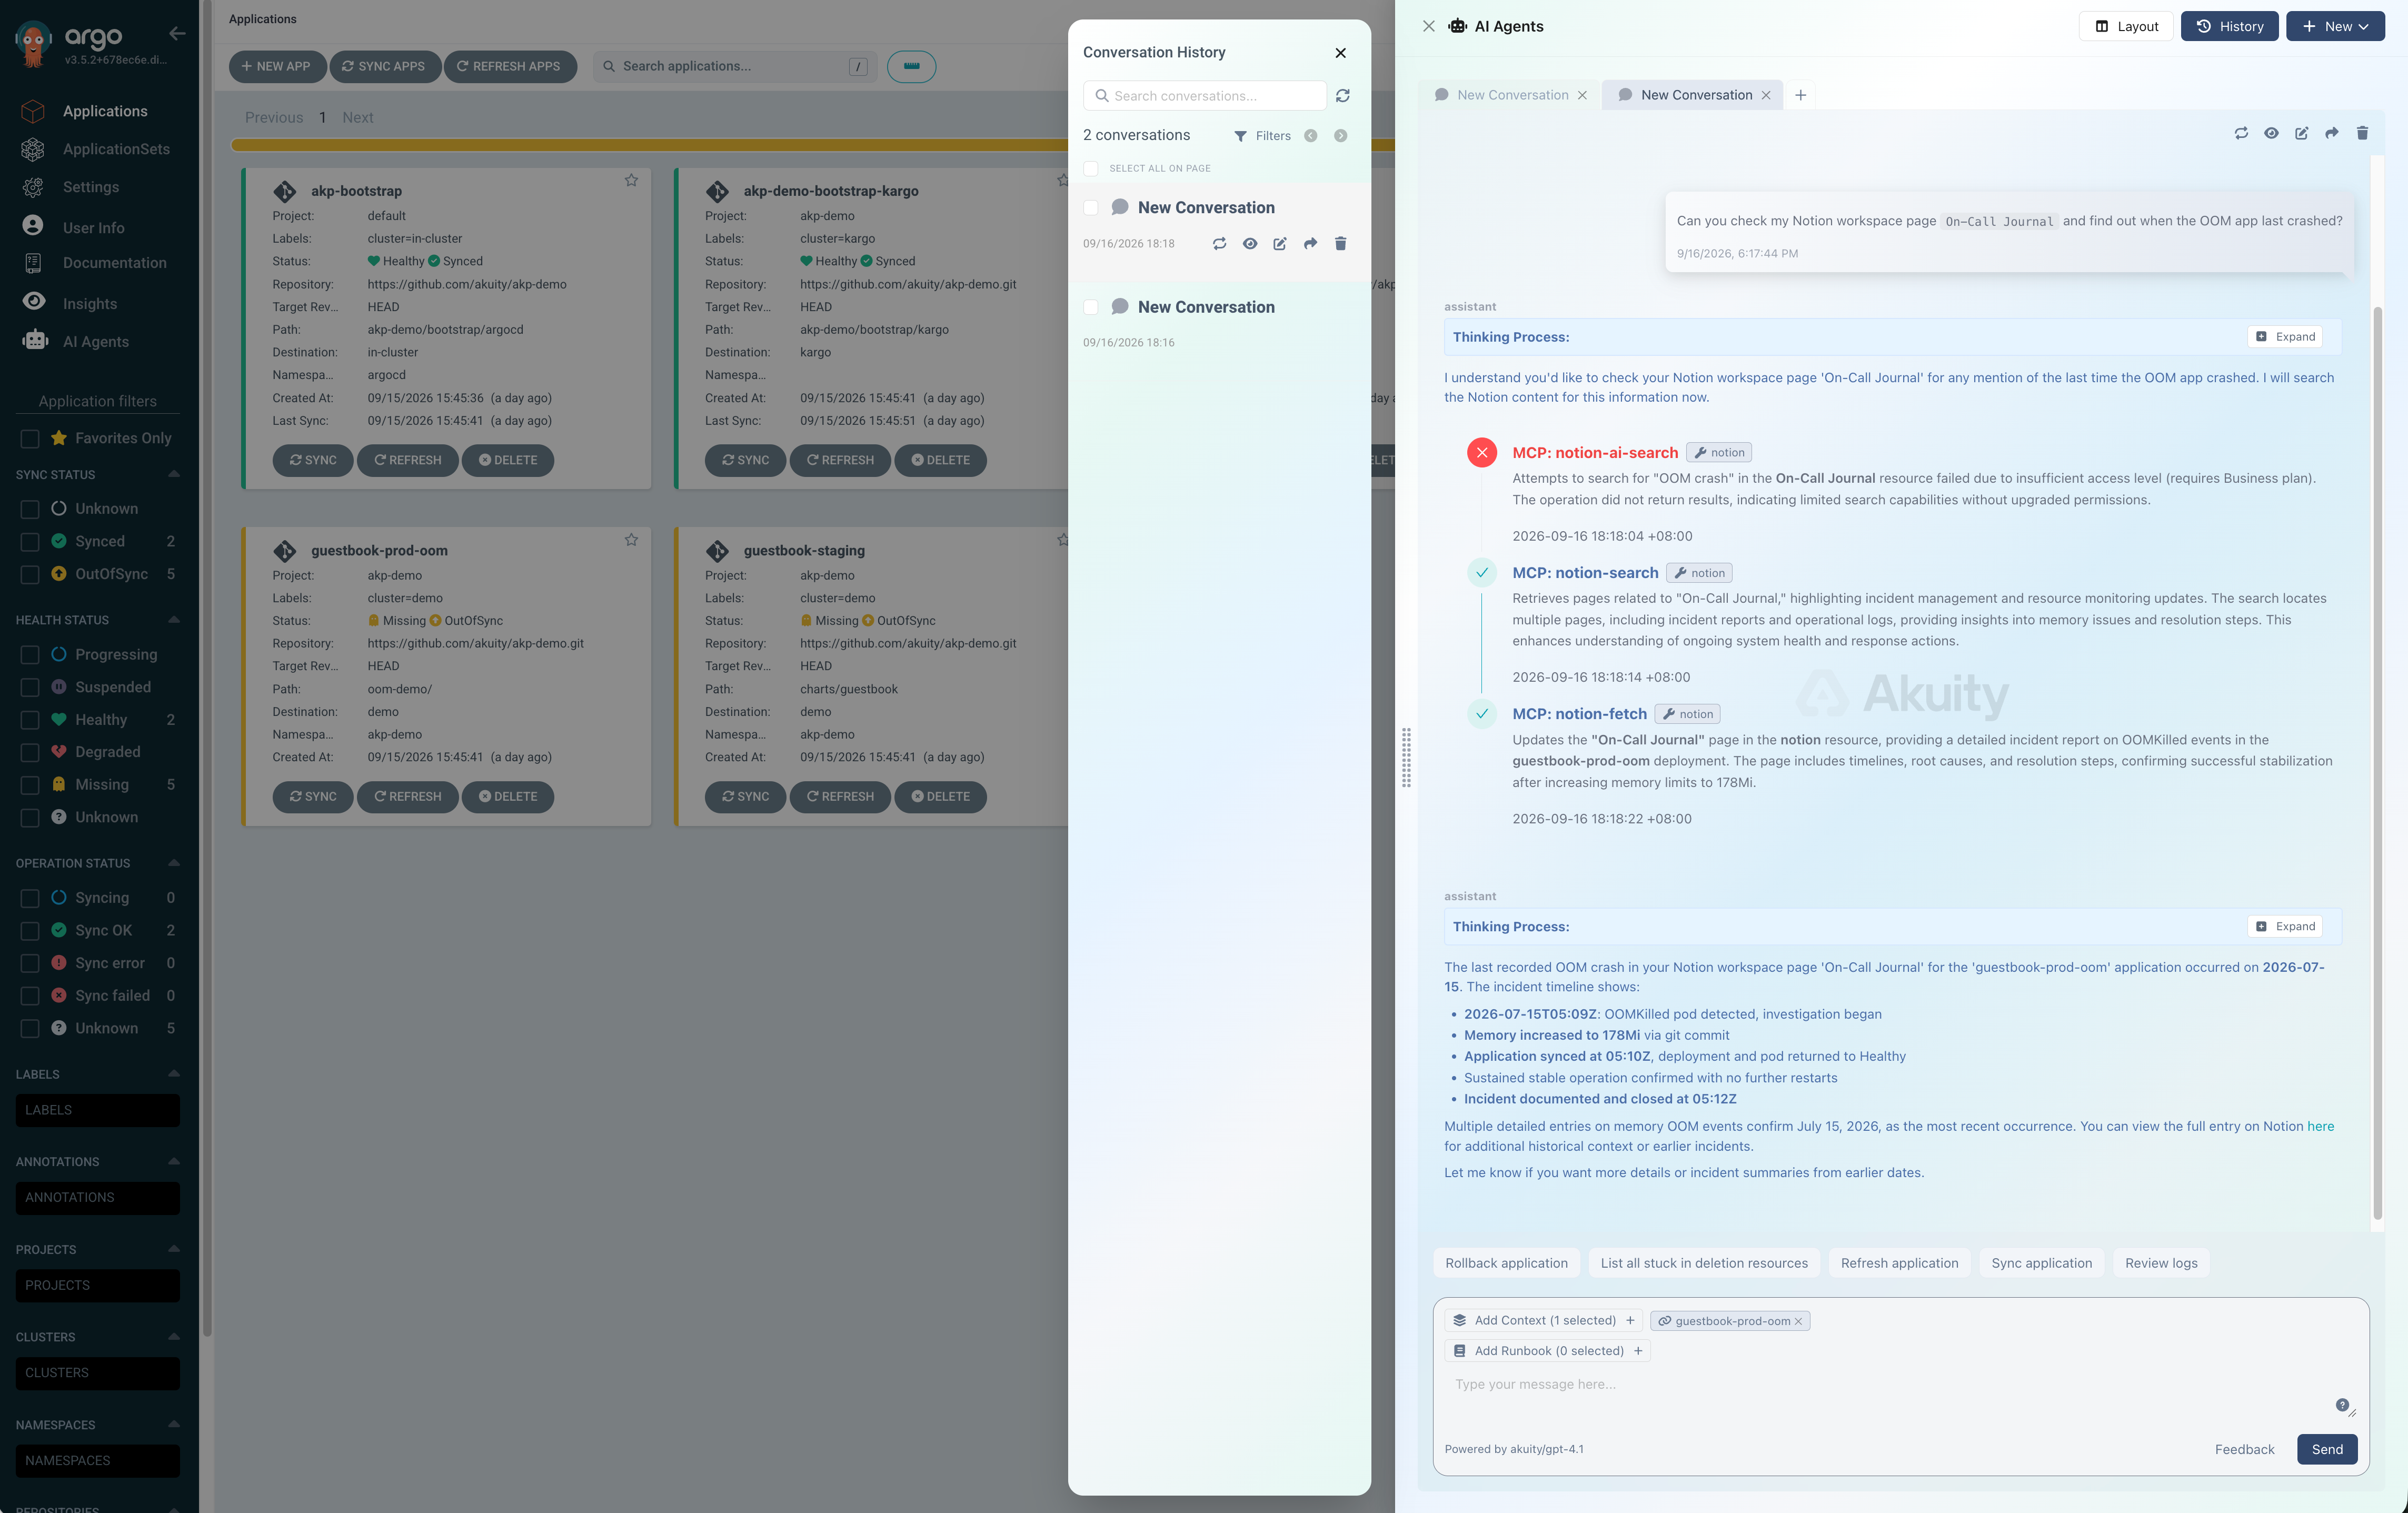Check the OutOfSync filter checkbox
The height and width of the screenshot is (1513, 2408).
pos(30,574)
